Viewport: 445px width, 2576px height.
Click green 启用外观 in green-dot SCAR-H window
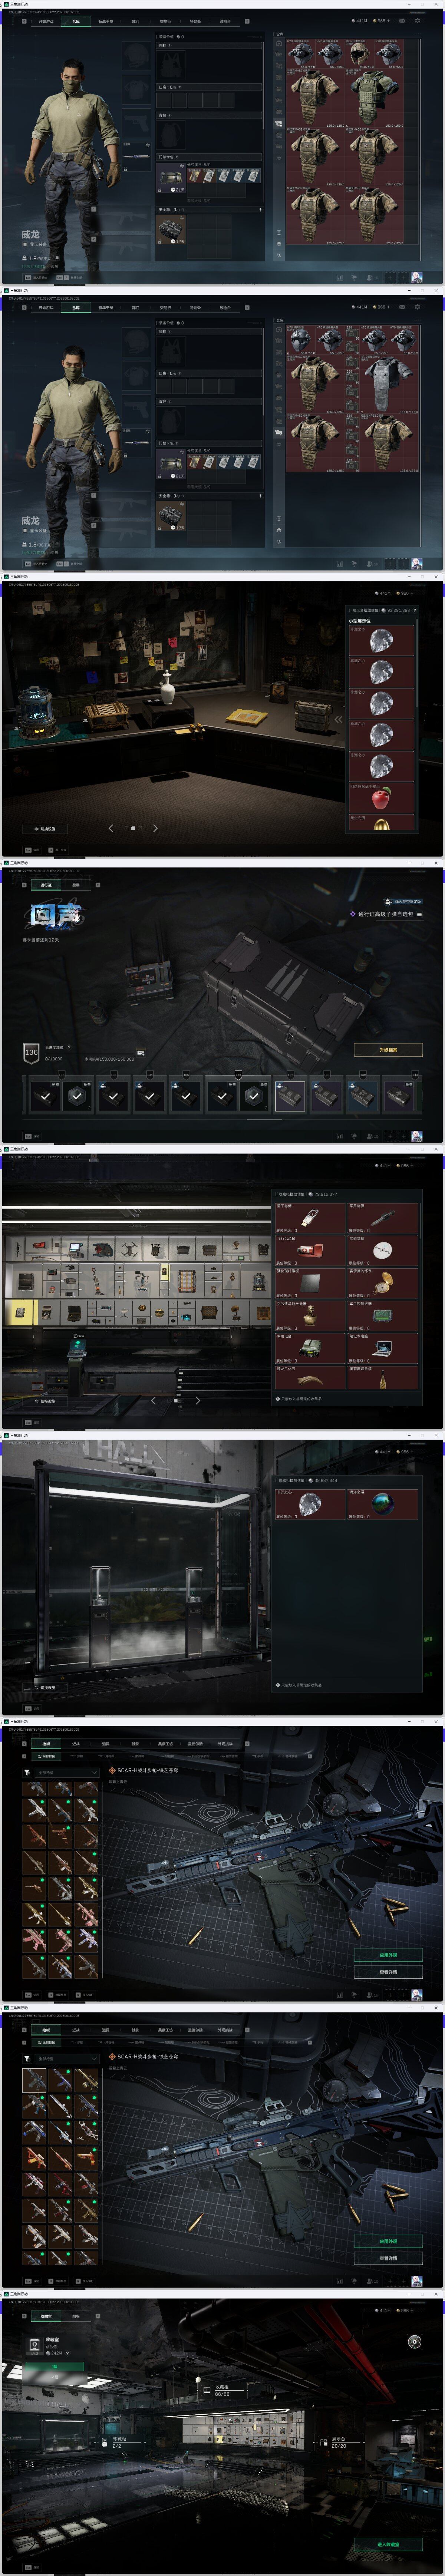388,1955
